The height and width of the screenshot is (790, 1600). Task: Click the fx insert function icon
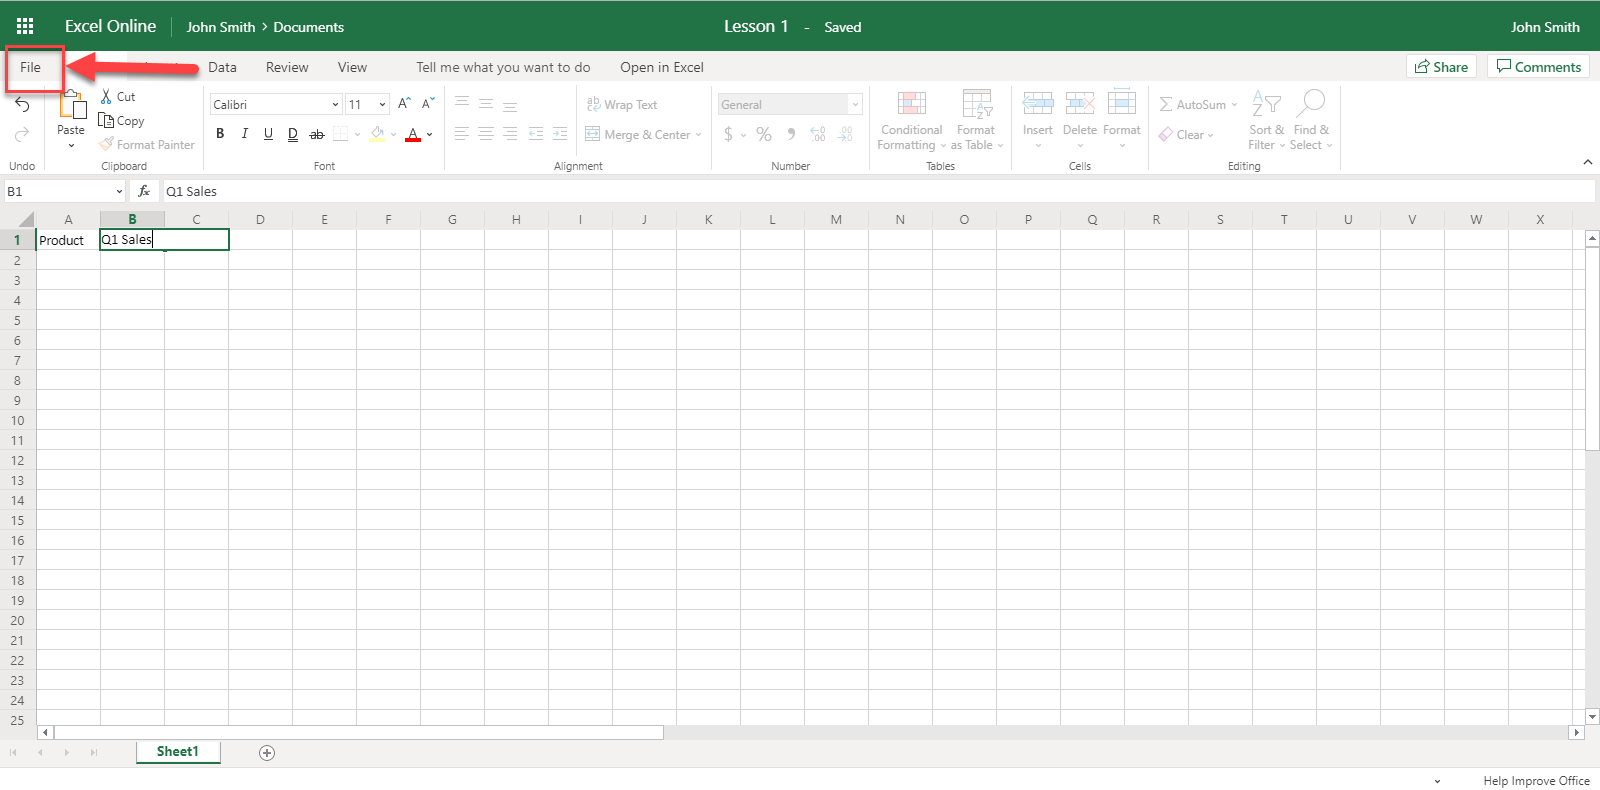pyautogui.click(x=144, y=191)
